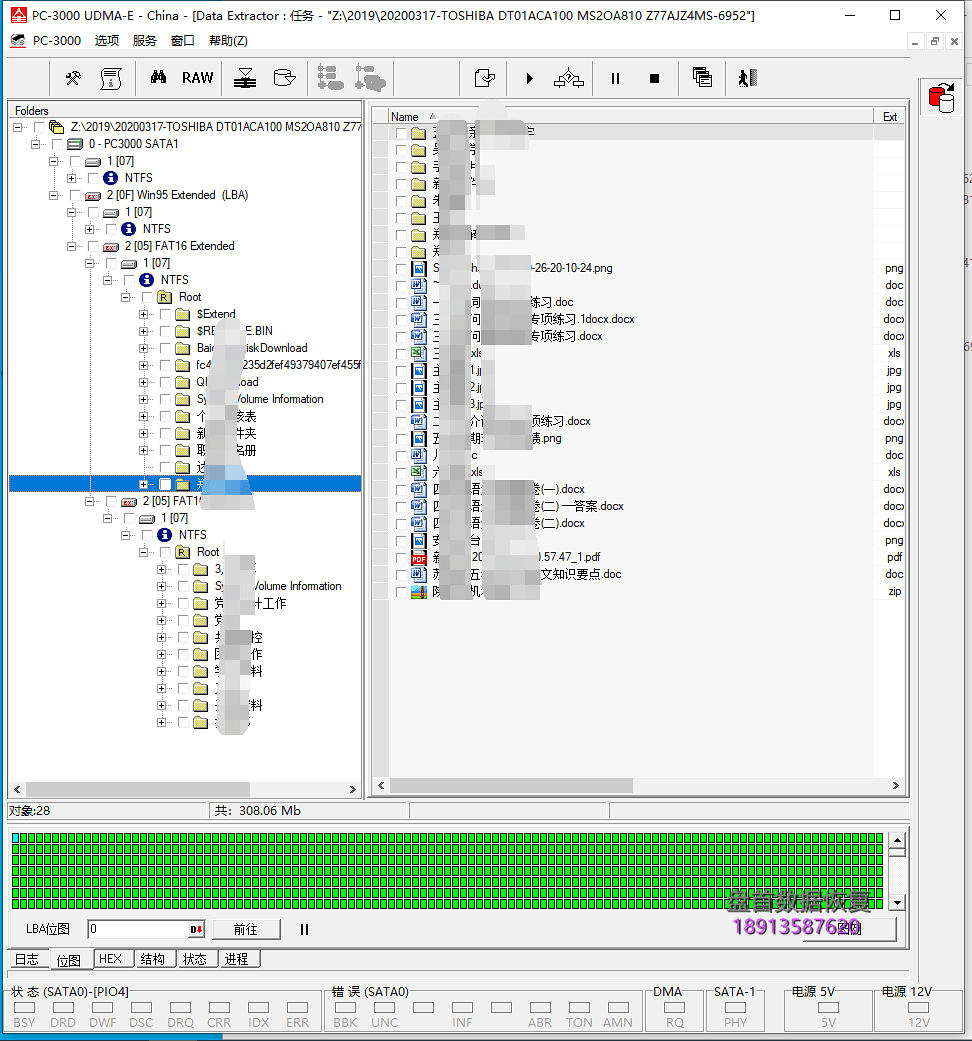
Task: Click the 前往 button
Action: pyautogui.click(x=246, y=929)
